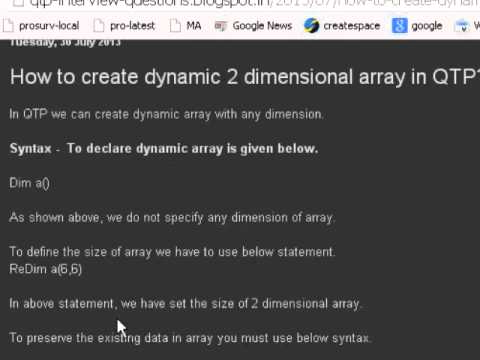Click the Tuesday, 30 July 2013 date header

[x=65, y=43]
